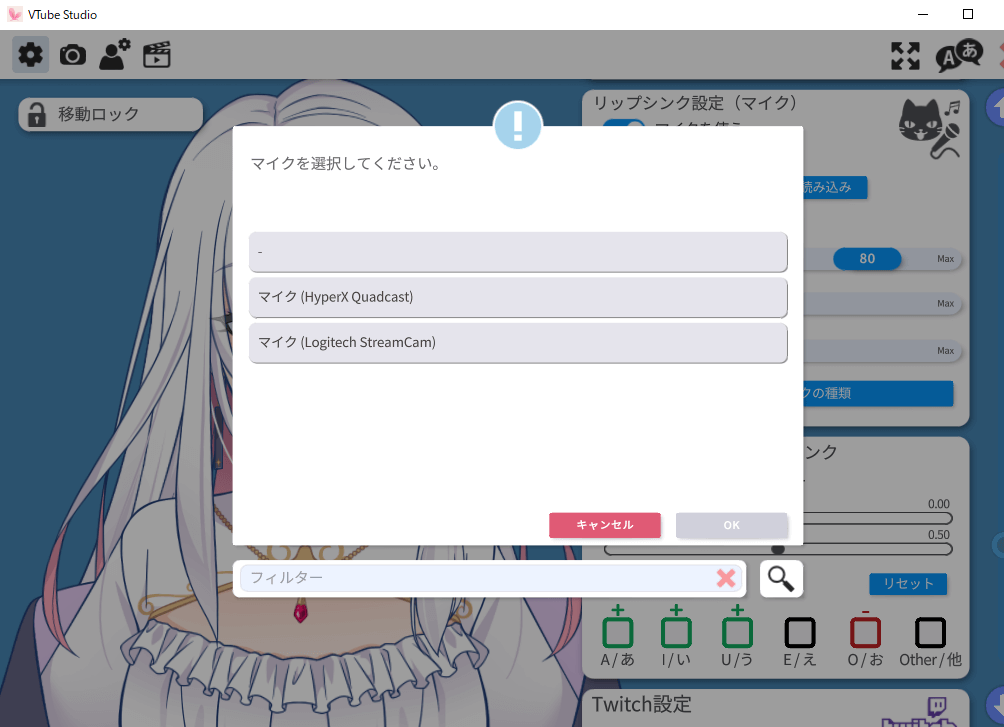Click the language translation icon
The image size is (1004, 727).
pyautogui.click(x=959, y=56)
